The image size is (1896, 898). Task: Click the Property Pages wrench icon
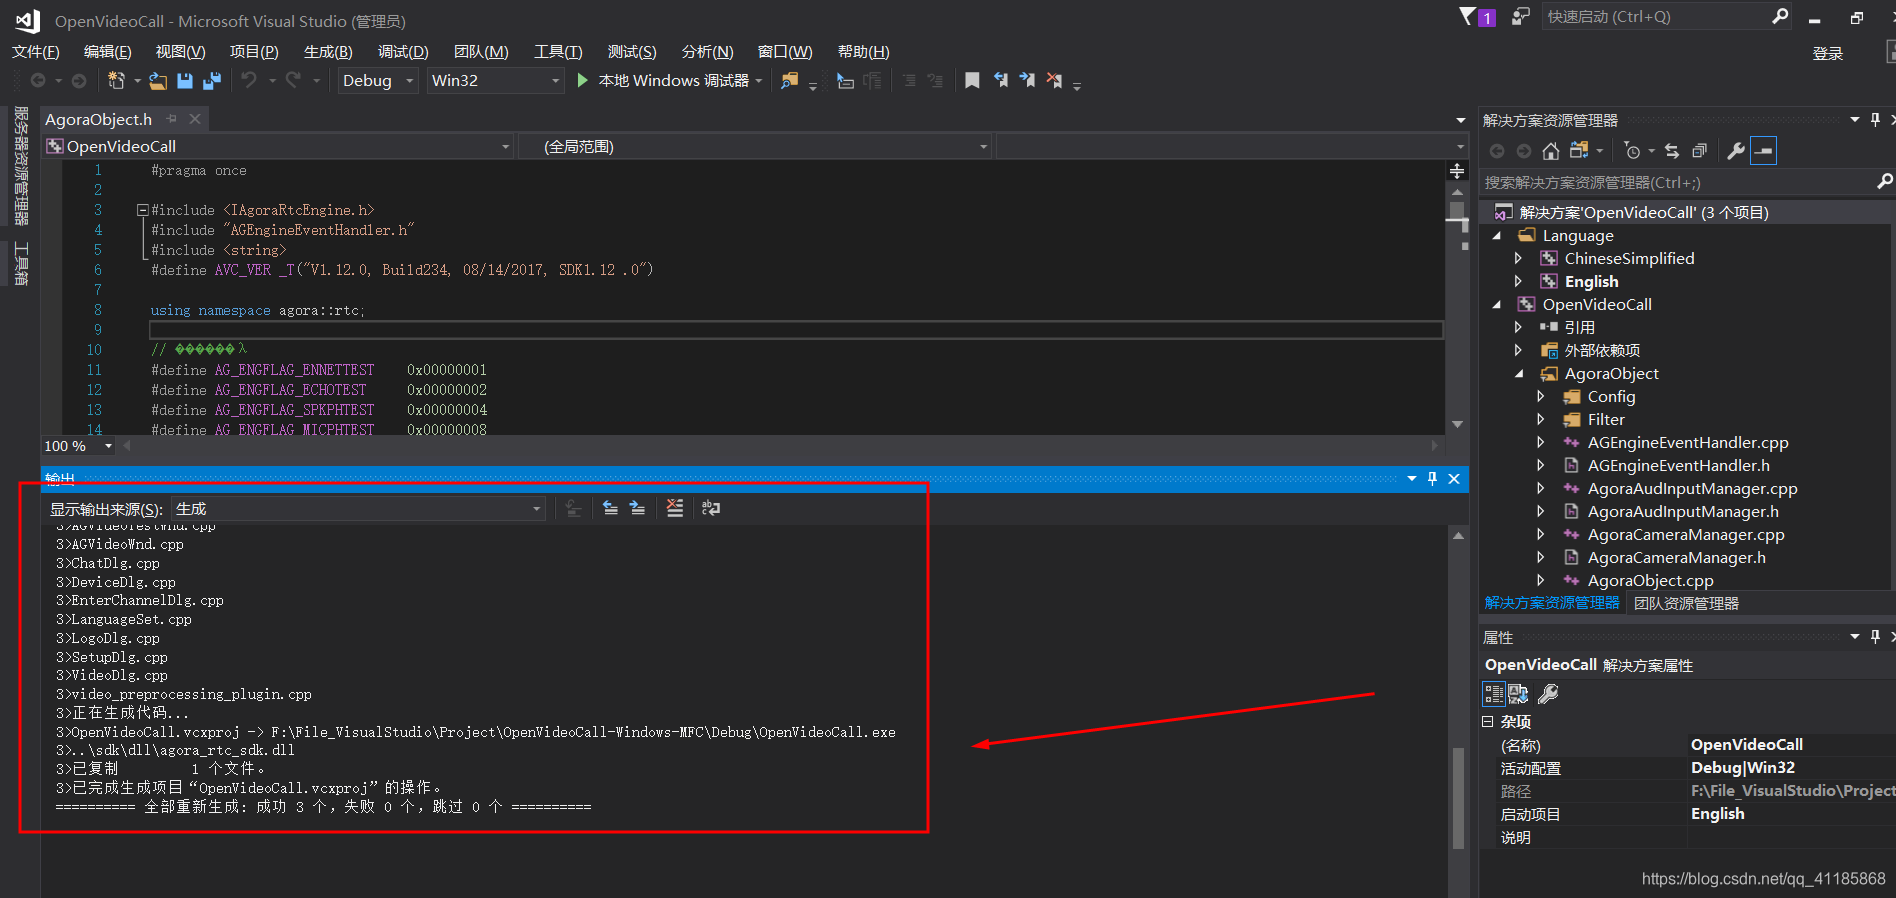tap(1548, 694)
